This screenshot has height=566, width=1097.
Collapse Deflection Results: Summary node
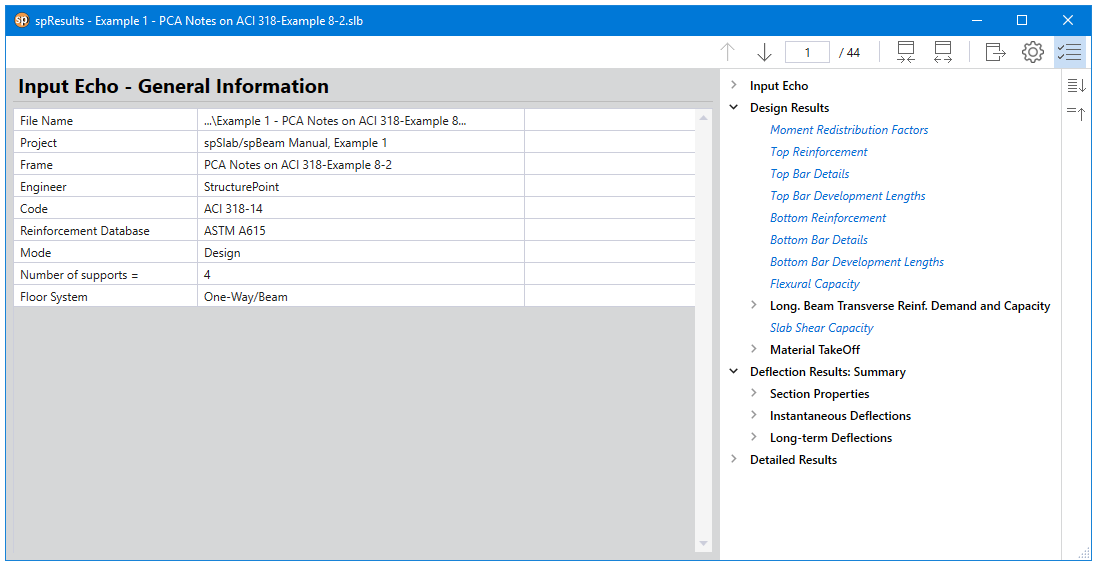734,372
